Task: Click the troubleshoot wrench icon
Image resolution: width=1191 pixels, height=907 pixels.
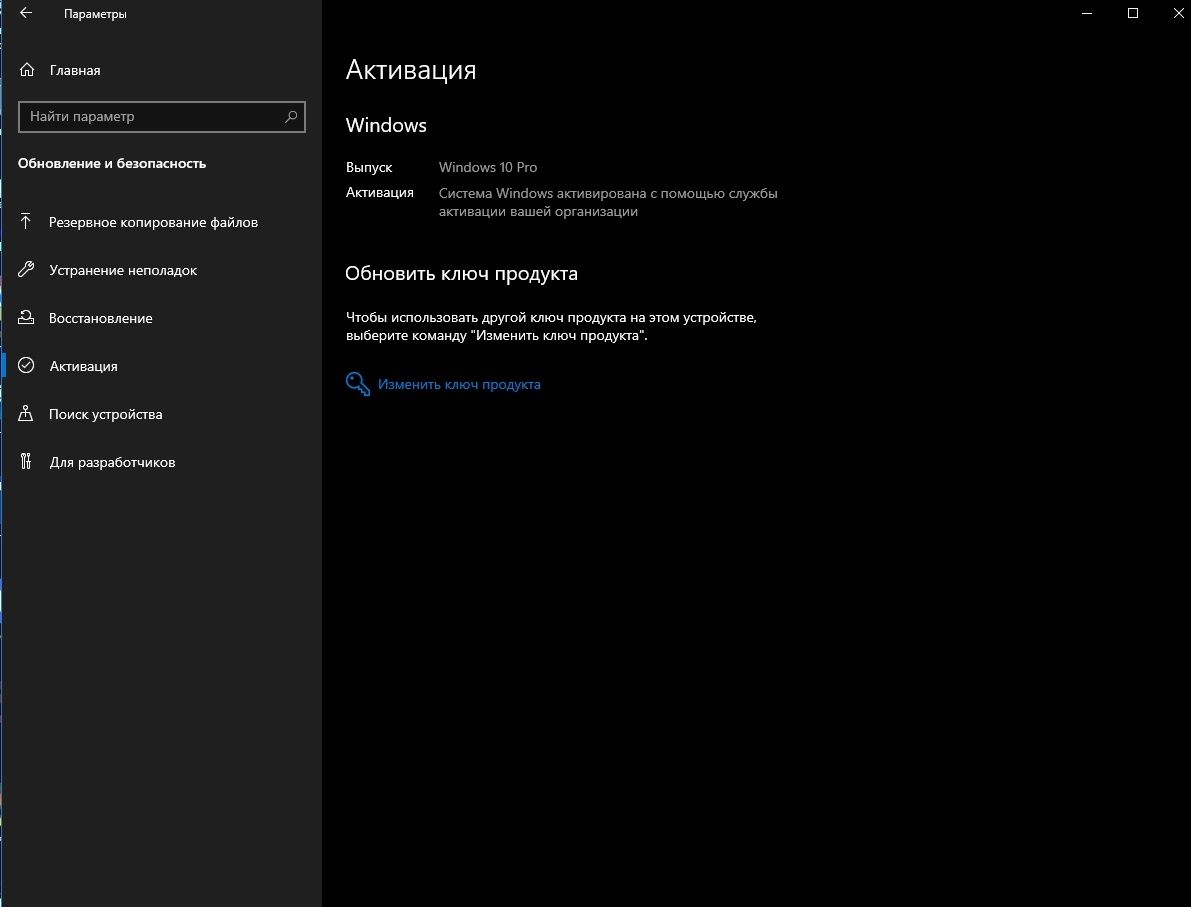Action: 26,270
